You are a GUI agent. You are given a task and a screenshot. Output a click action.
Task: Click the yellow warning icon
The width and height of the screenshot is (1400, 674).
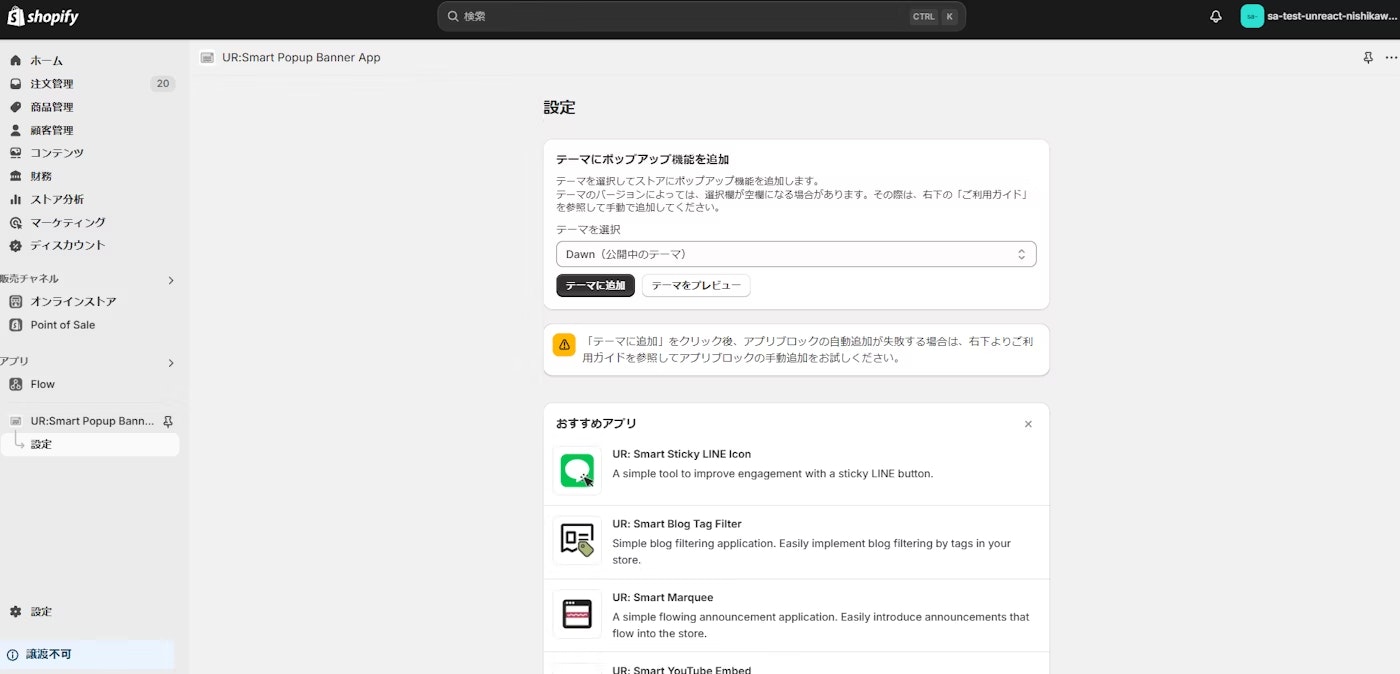(x=564, y=344)
